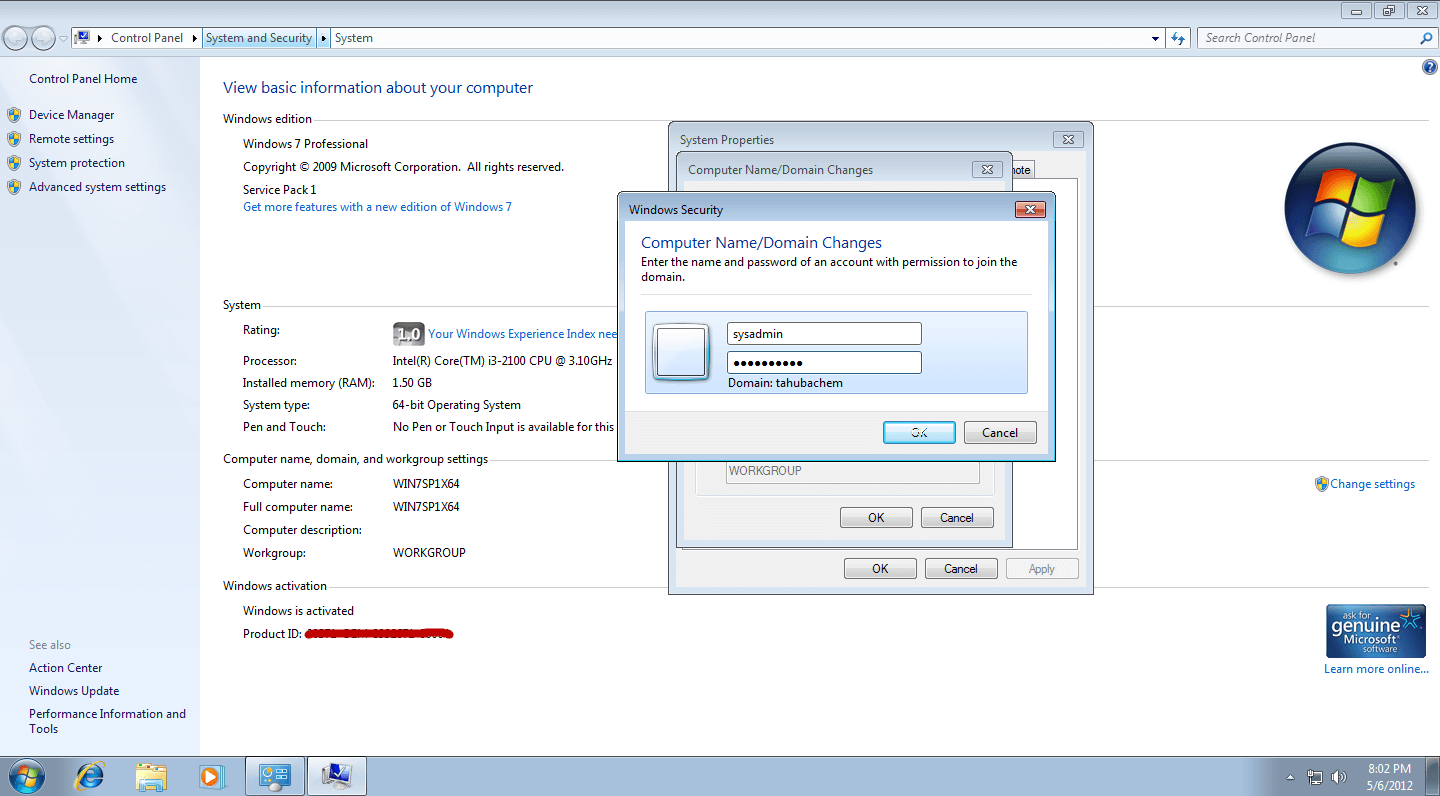
Task: Click the WORKGROUP field in Domain Changes
Action: [852, 471]
